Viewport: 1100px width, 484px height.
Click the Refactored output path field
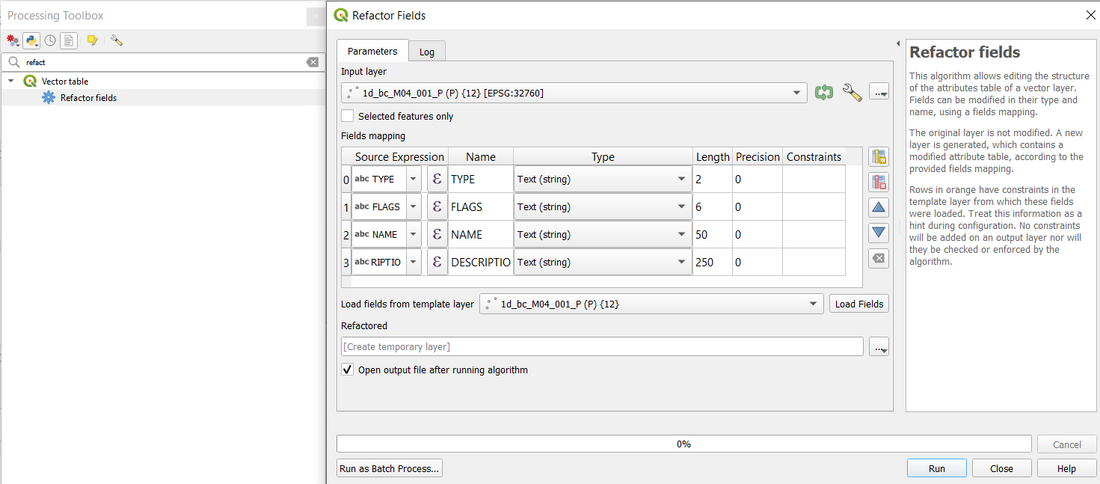tap(602, 347)
